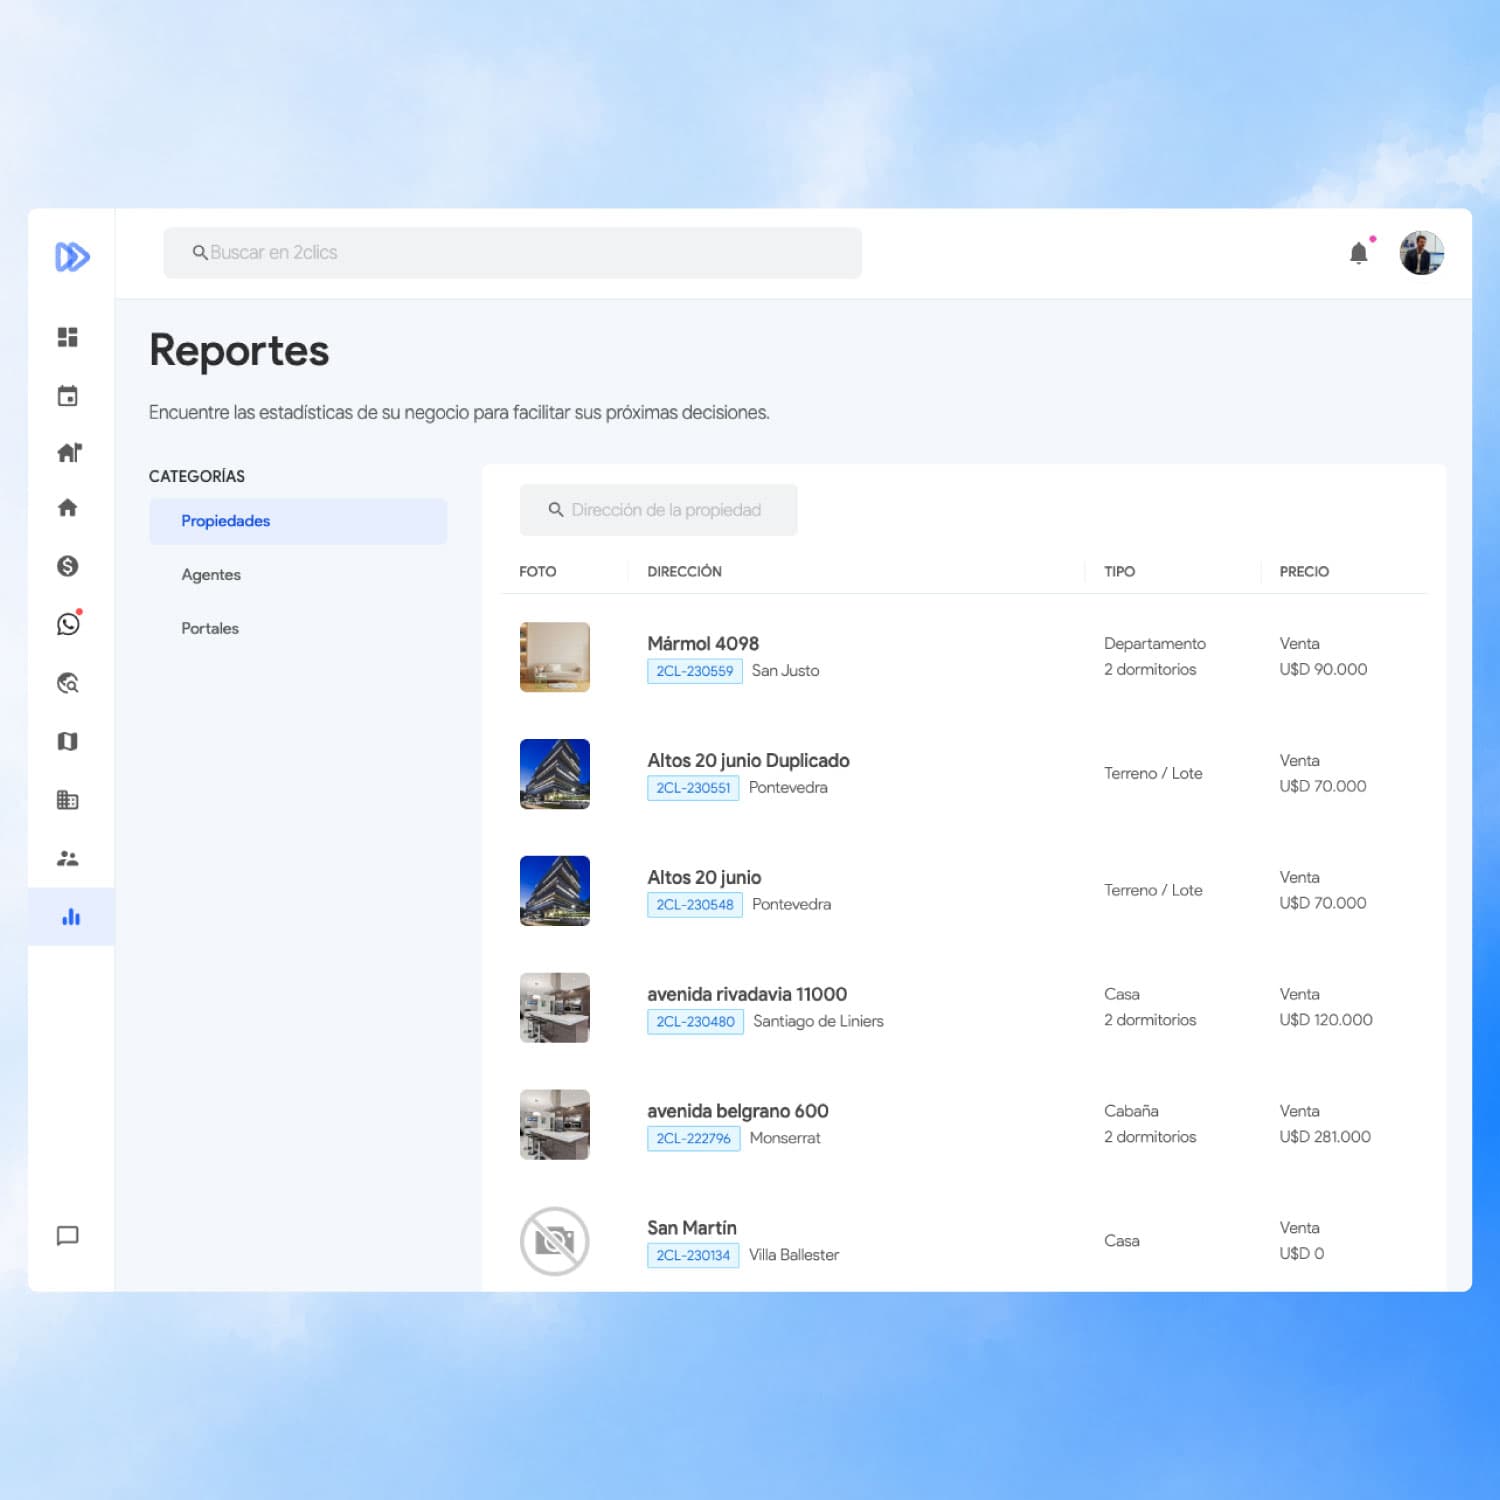
Task: Open the chat bubble icon at sidebar bottom
Action: [68, 1236]
